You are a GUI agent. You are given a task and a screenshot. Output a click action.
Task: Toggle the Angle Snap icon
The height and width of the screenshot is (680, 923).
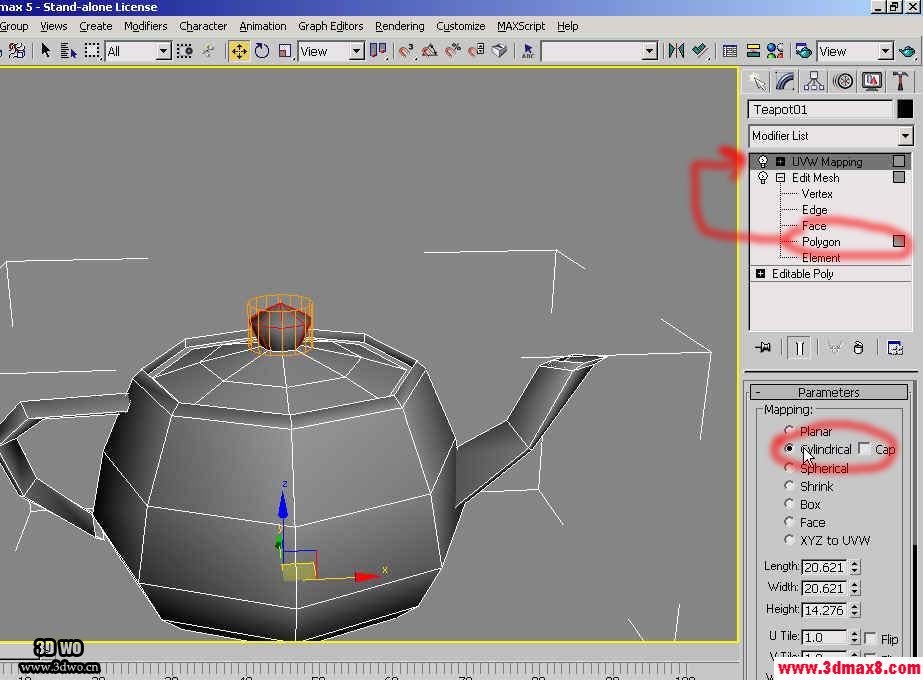point(430,51)
